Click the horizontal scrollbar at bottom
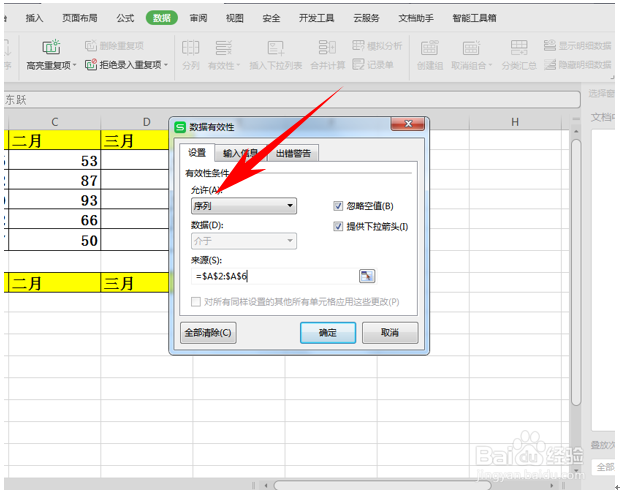This screenshot has height=497, width=620. (382, 485)
